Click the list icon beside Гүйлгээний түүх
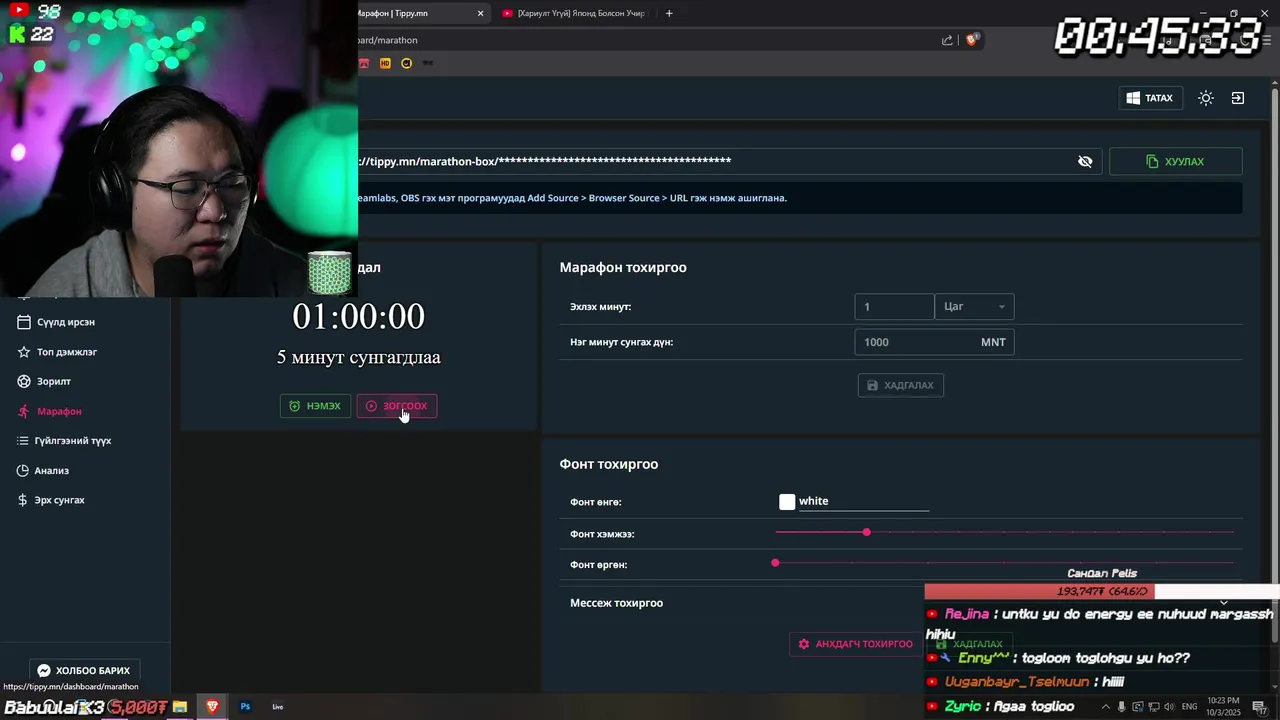This screenshot has height=720, width=1280. pos(24,440)
